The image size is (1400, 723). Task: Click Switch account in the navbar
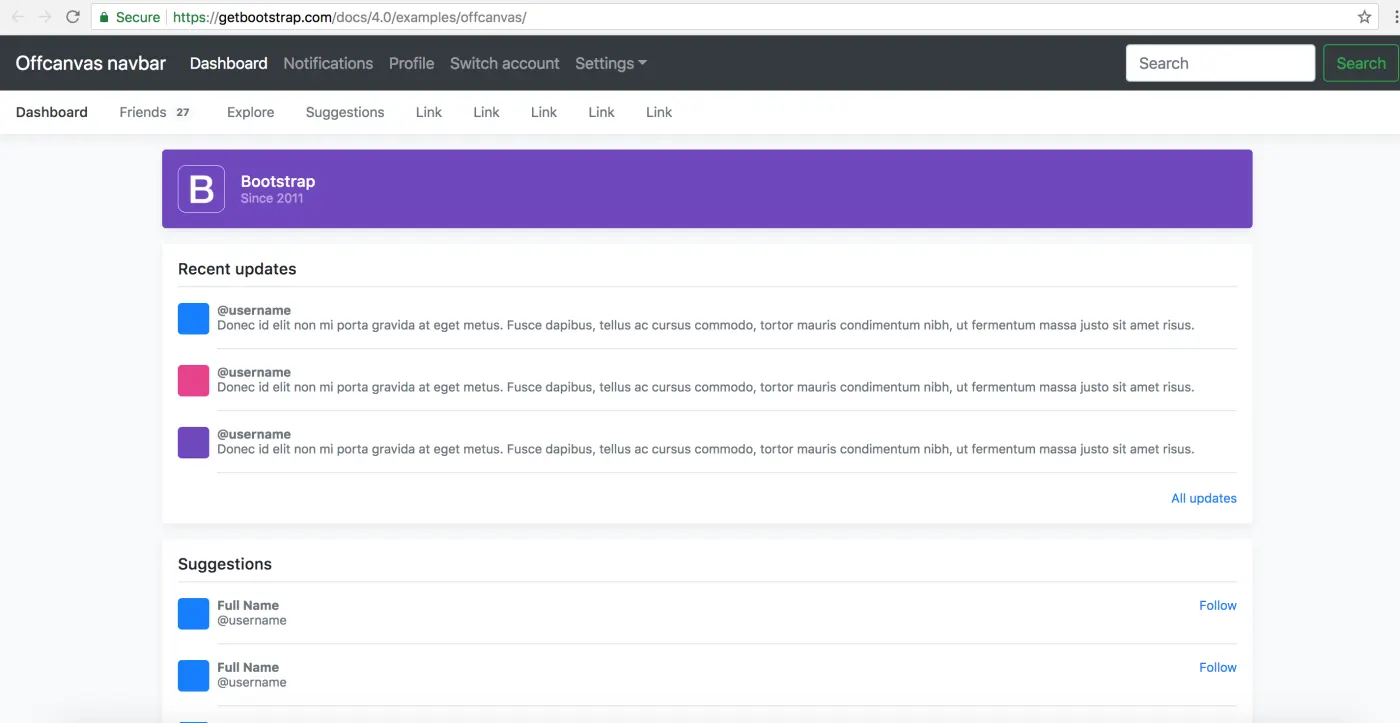point(505,63)
